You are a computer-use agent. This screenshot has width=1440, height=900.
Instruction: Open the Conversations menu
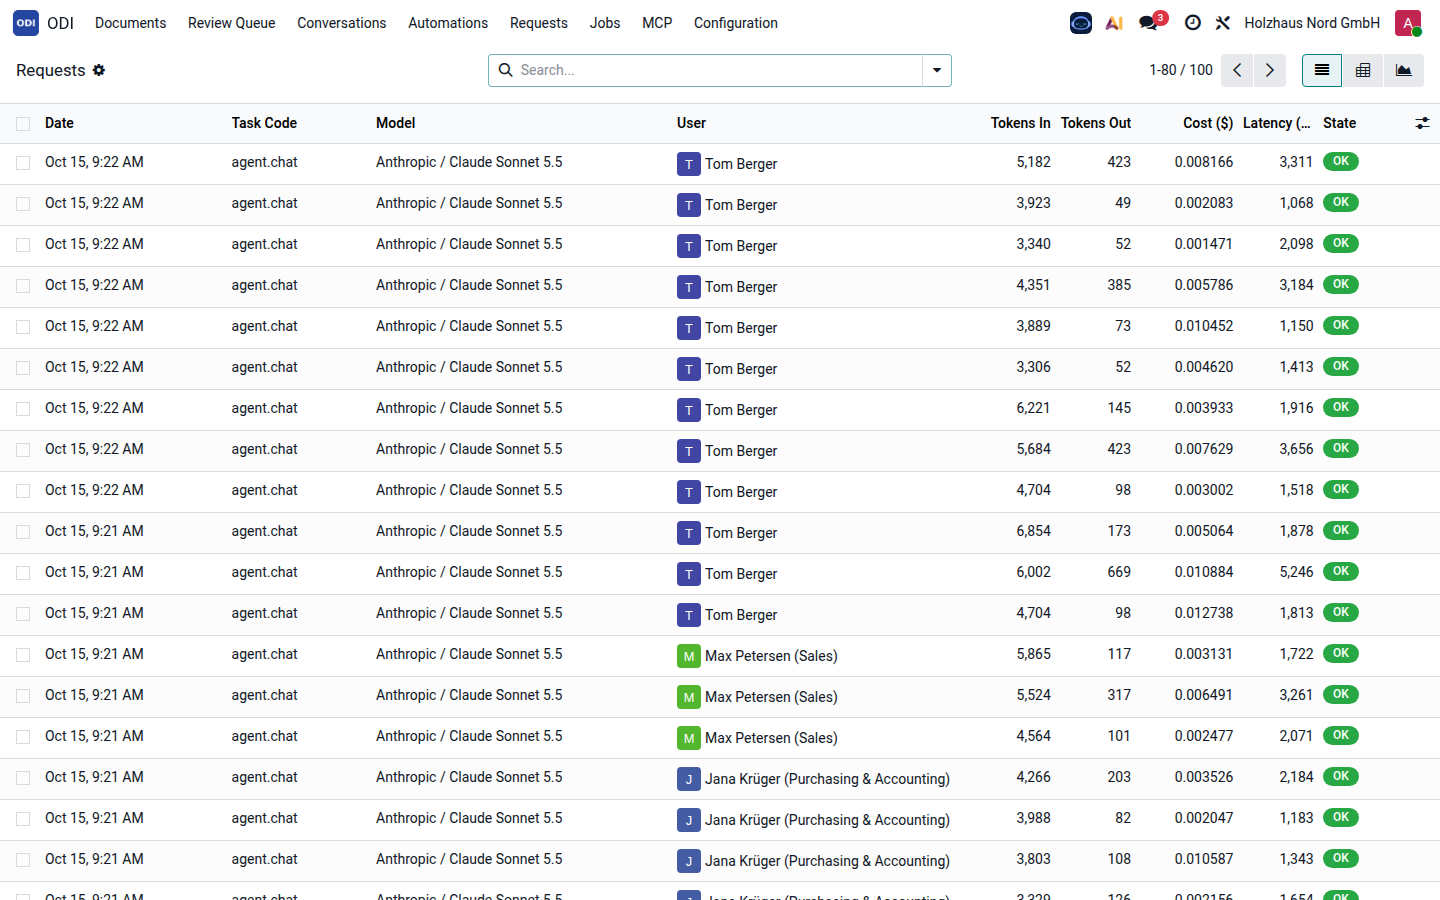point(341,23)
